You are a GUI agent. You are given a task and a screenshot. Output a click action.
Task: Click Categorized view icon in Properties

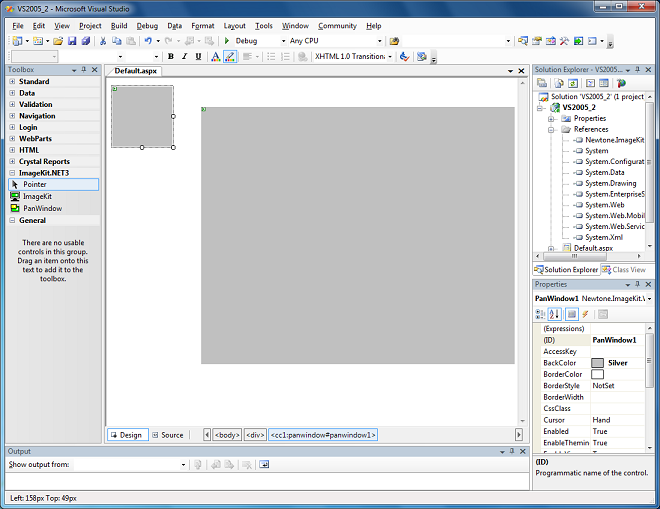[x=540, y=314]
